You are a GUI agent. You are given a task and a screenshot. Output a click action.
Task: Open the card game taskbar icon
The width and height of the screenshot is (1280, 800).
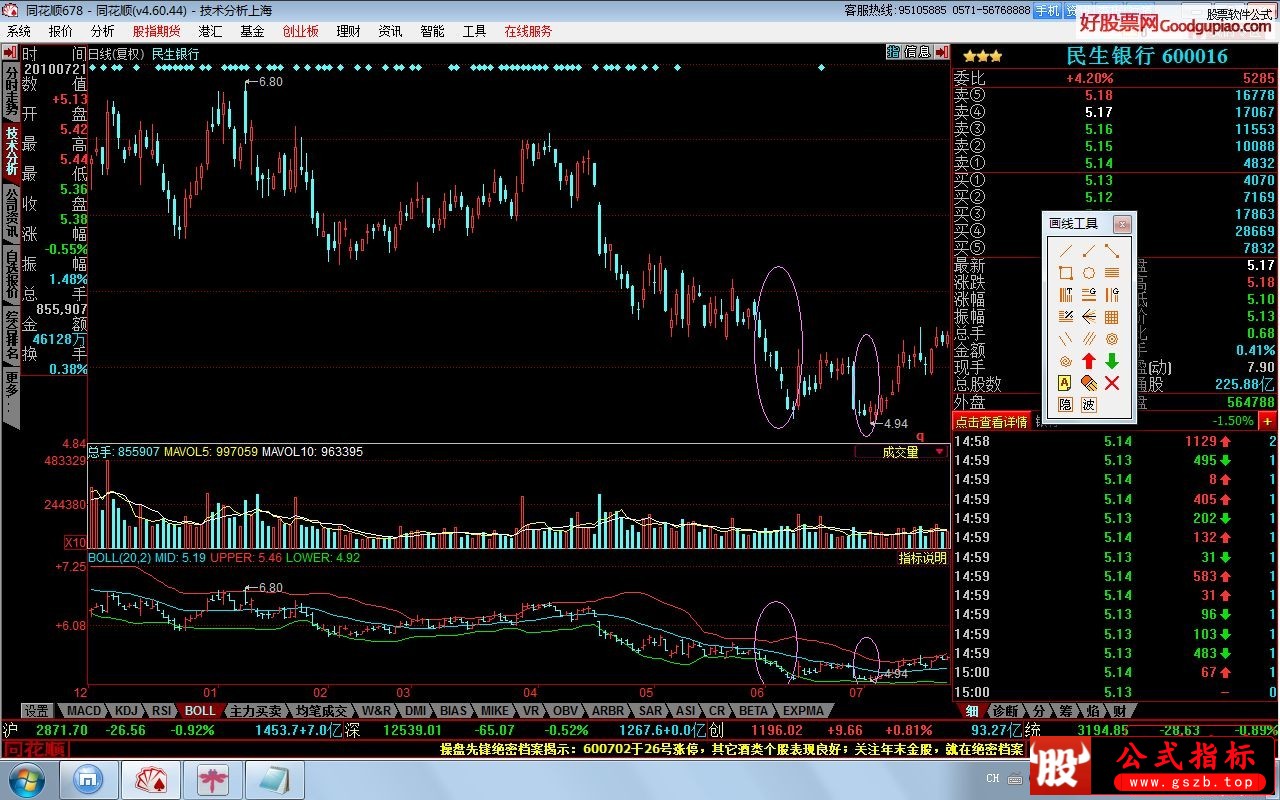[150, 778]
